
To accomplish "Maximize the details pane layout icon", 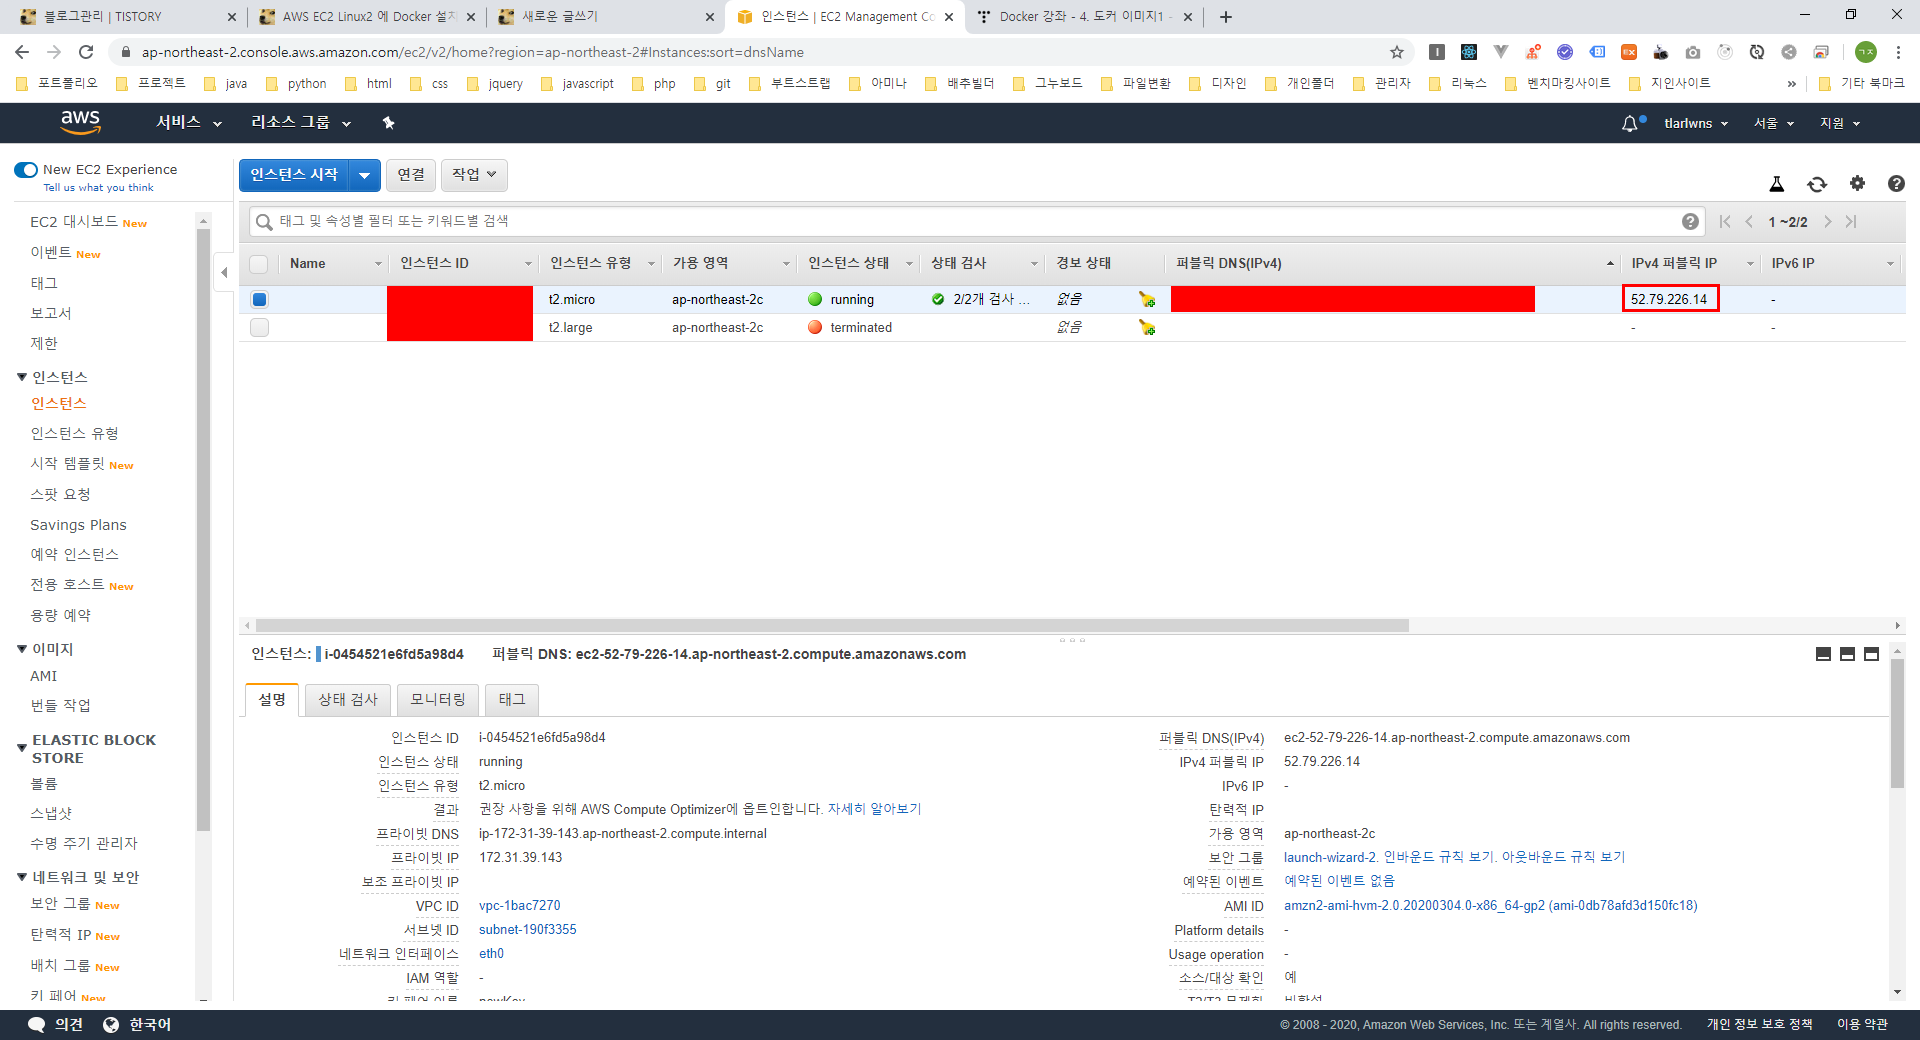I will pyautogui.click(x=1871, y=654).
